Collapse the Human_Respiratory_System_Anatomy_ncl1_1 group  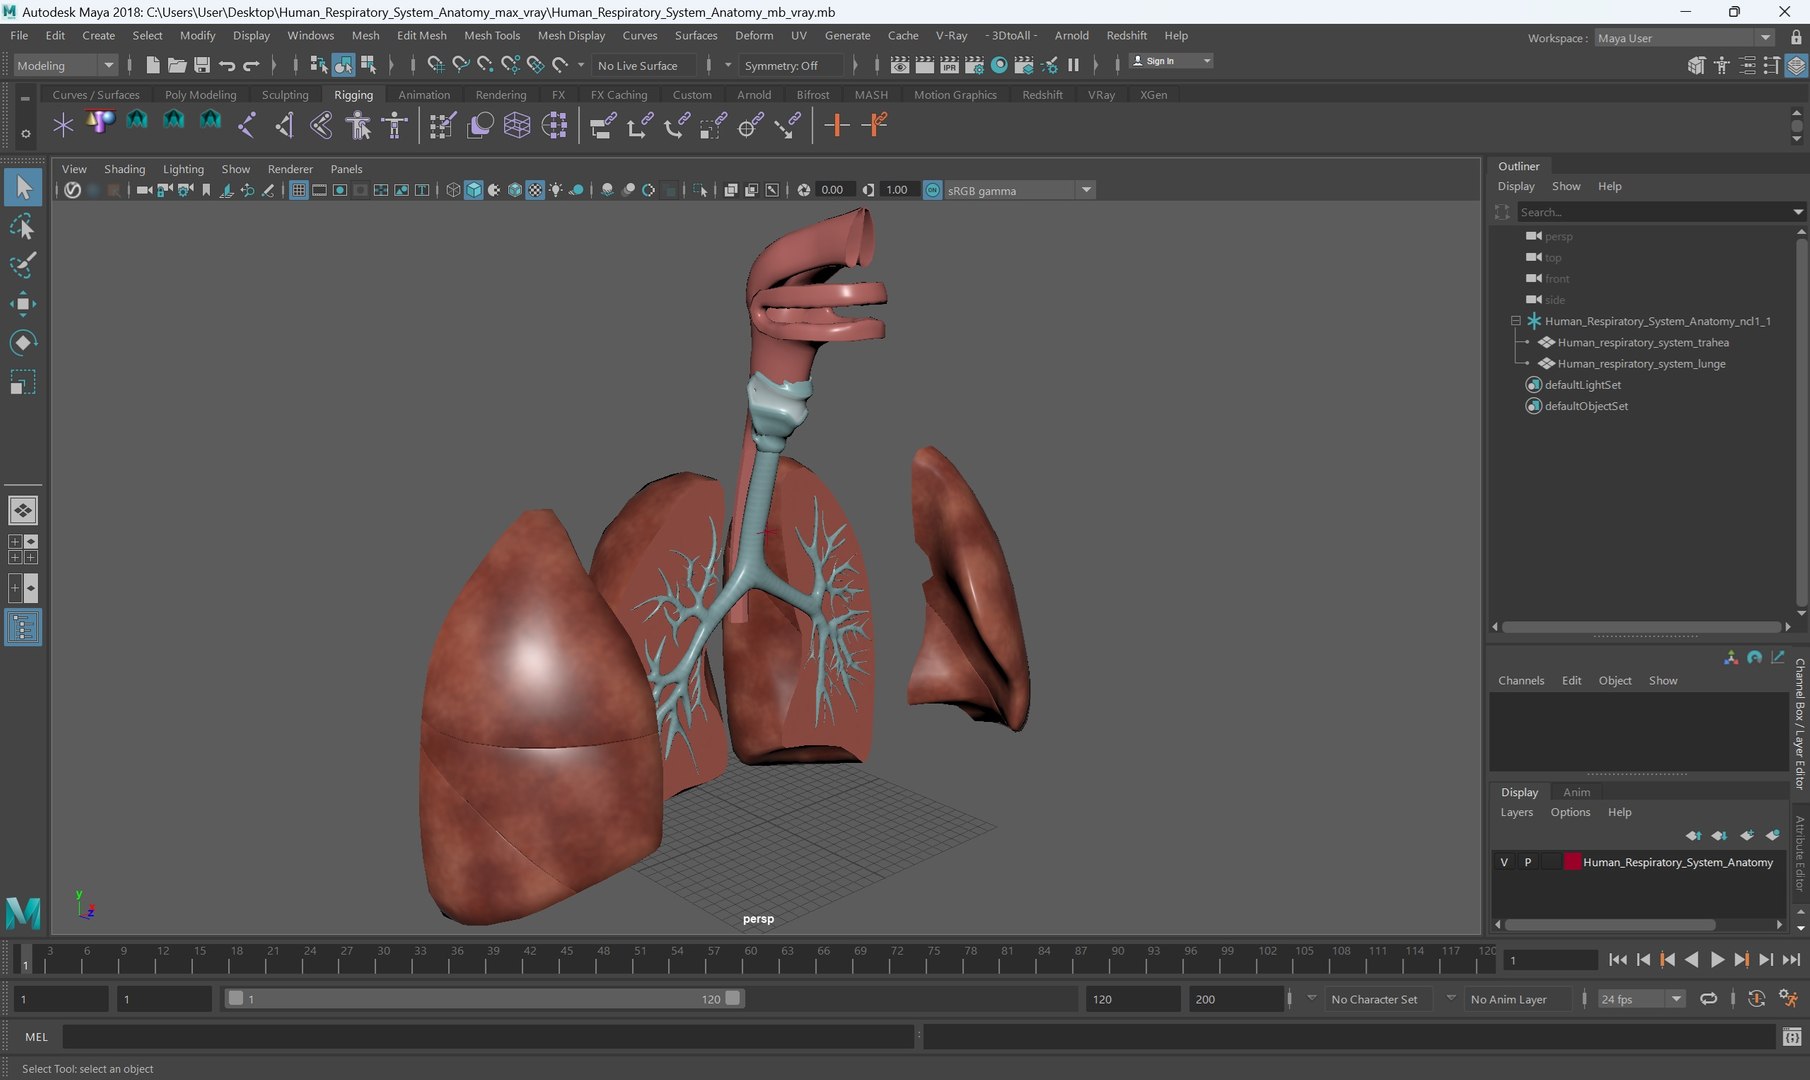[1516, 321]
